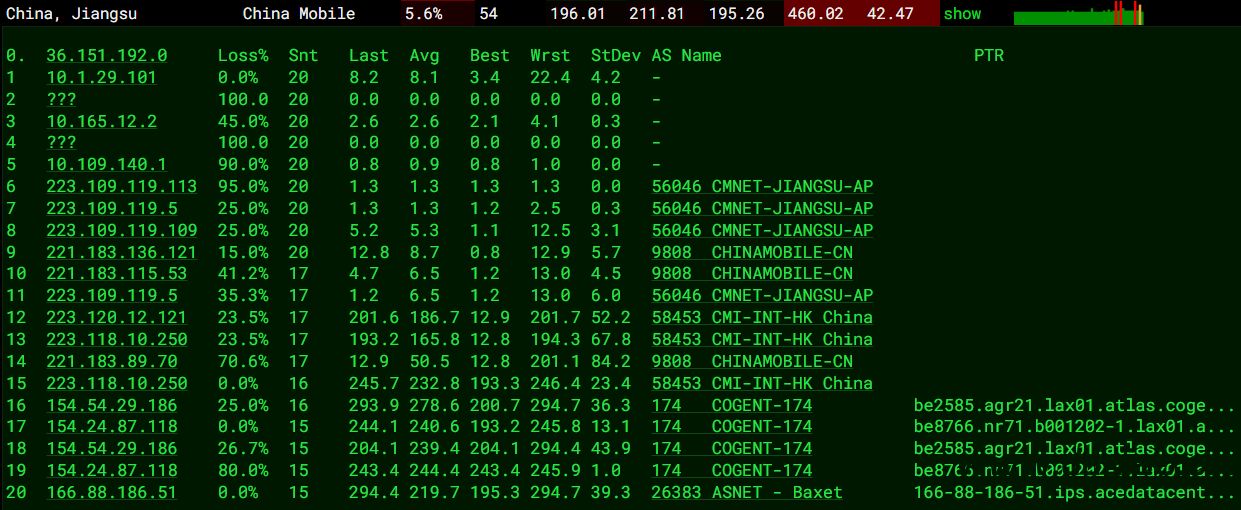Open the 10.109.140.1 hop link
This screenshot has width=1241, height=510.
tap(106, 165)
